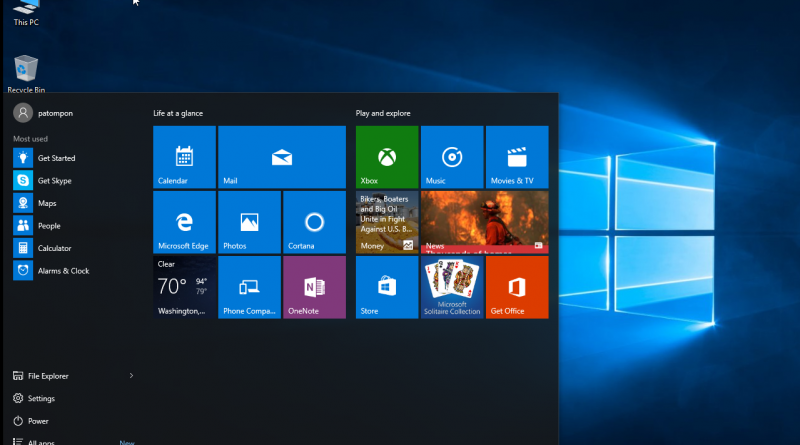This screenshot has height=445, width=800.
Task: Open the Music tile
Action: 452,157
